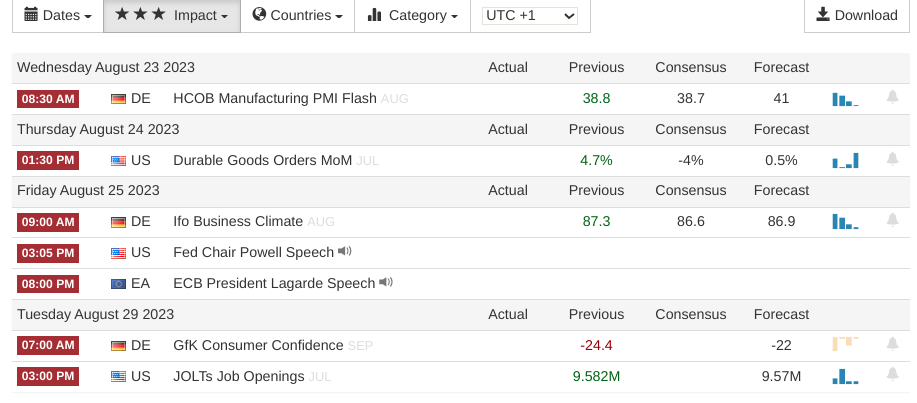Open the Durable Goods Orders mini chart
The image size is (917, 403).
tap(845, 161)
